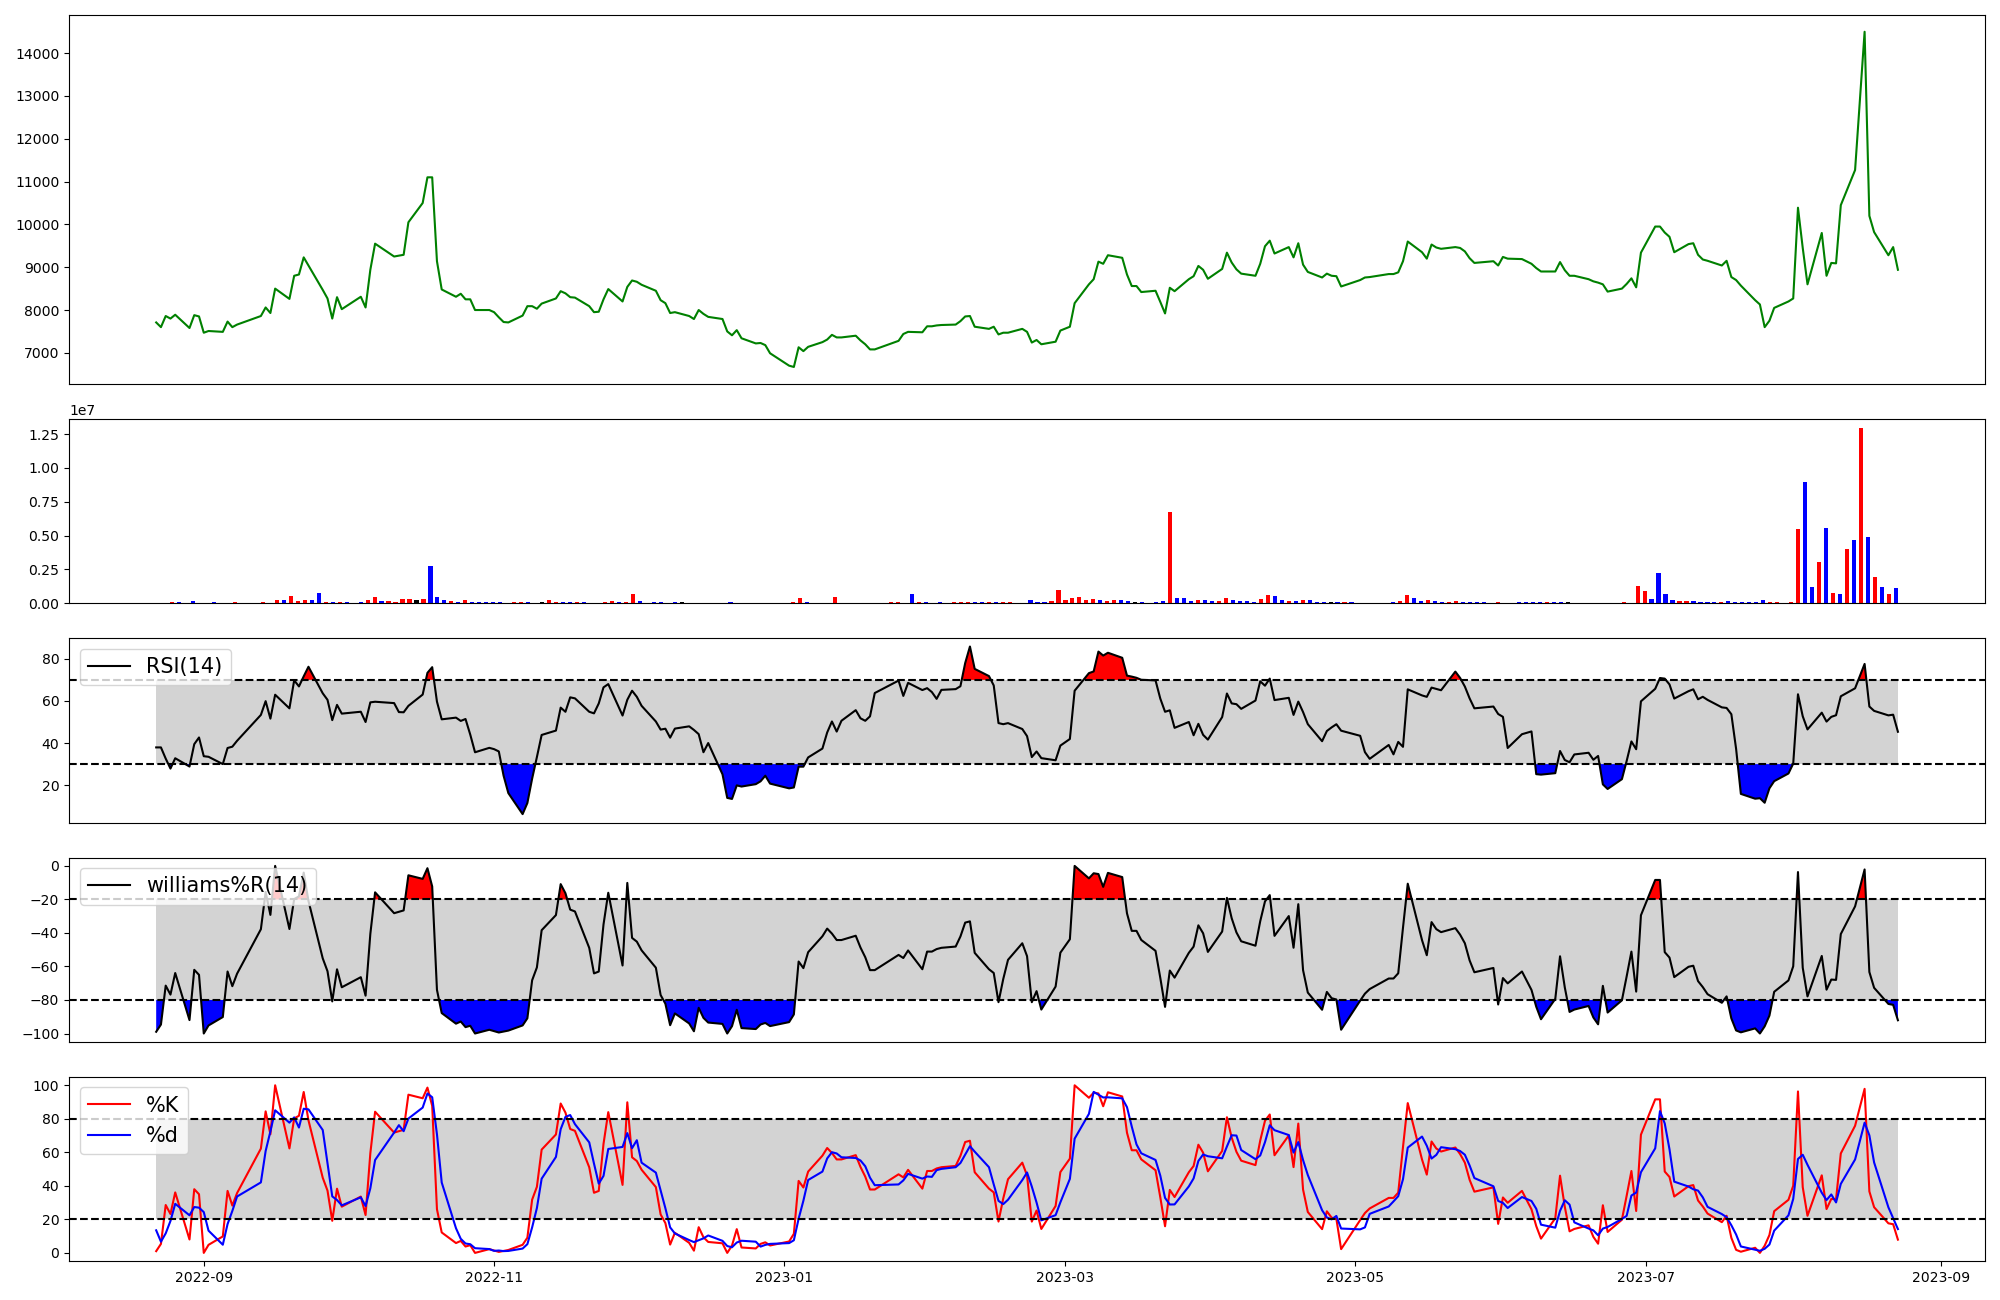This screenshot has width=2000, height=1300.
Task: Click the 2023-09 date axis label
Action: coord(1941,1277)
